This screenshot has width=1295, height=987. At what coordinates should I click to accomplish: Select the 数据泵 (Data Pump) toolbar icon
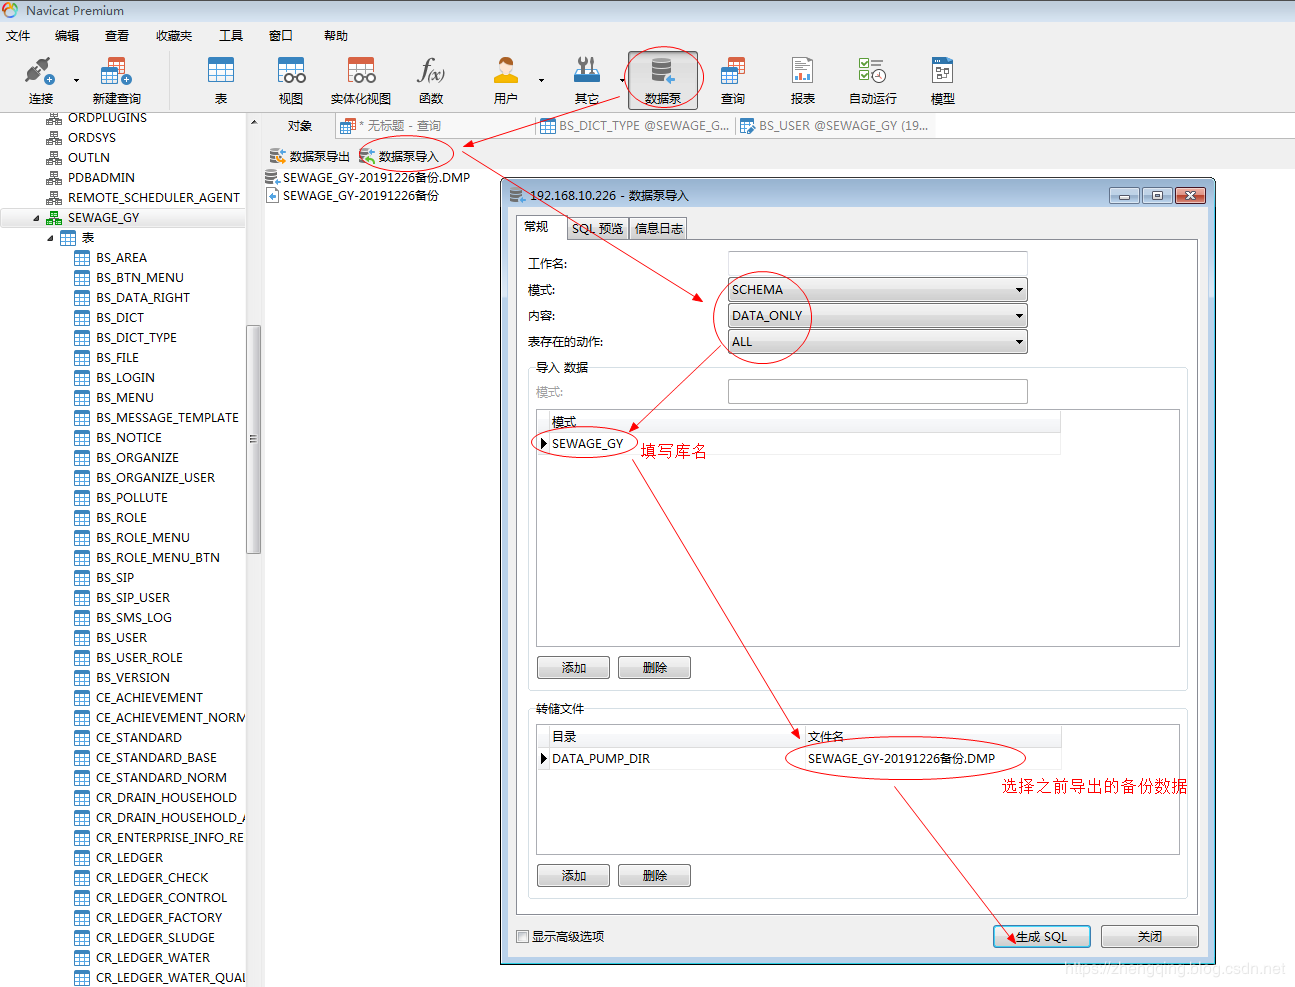pos(662,80)
